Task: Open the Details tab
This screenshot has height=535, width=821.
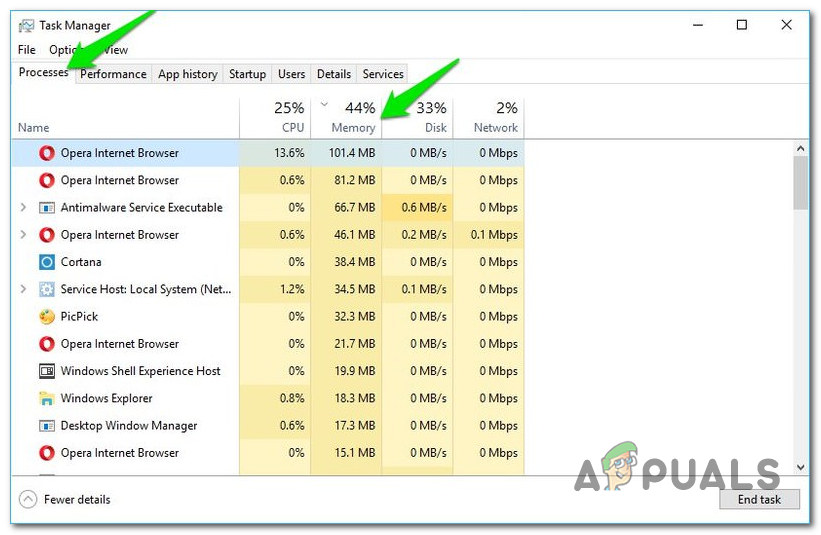Action: pos(334,74)
